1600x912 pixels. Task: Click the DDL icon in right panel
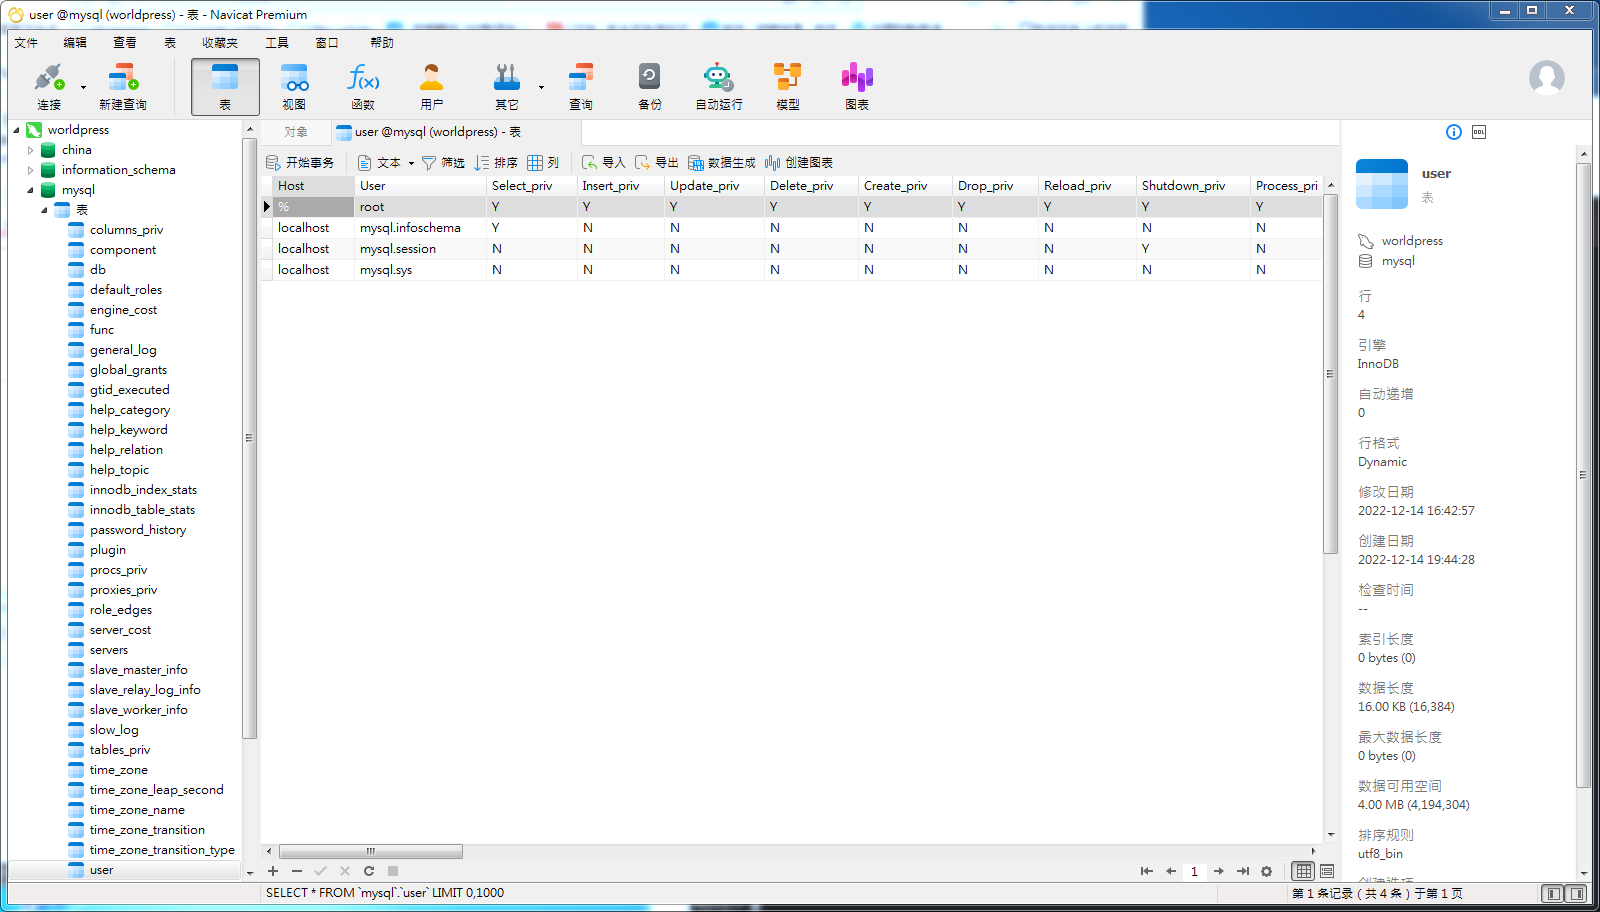pyautogui.click(x=1479, y=132)
